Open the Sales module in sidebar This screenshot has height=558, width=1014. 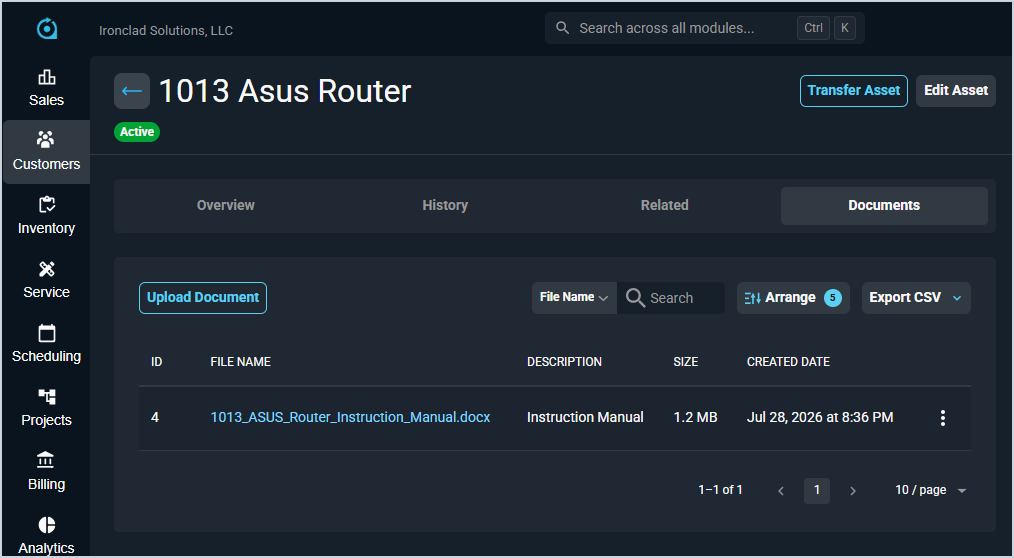pos(47,88)
